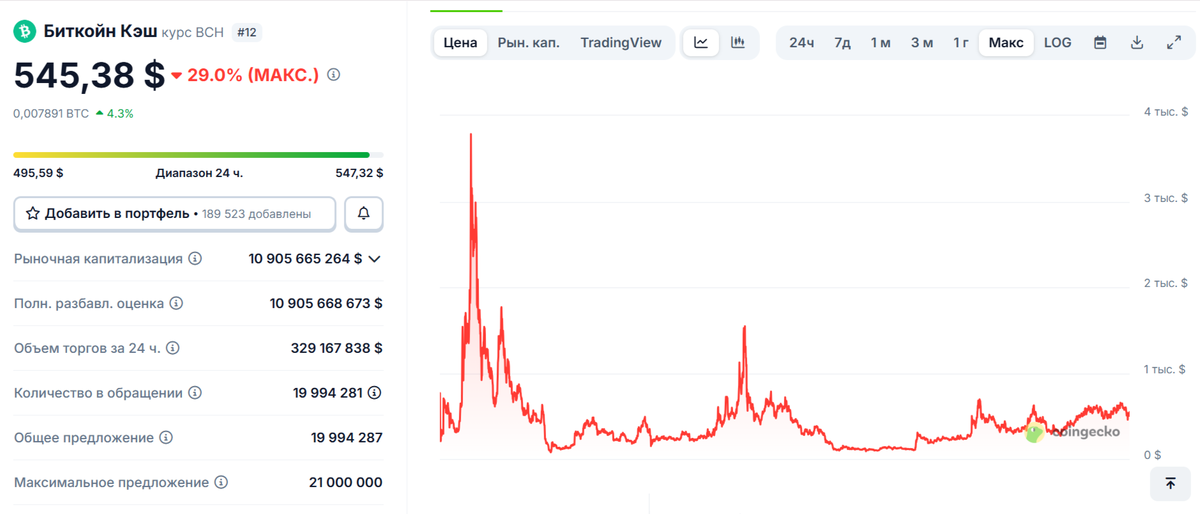1200x514 pixels.
Task: Click the bell price alert icon
Action: 364,213
